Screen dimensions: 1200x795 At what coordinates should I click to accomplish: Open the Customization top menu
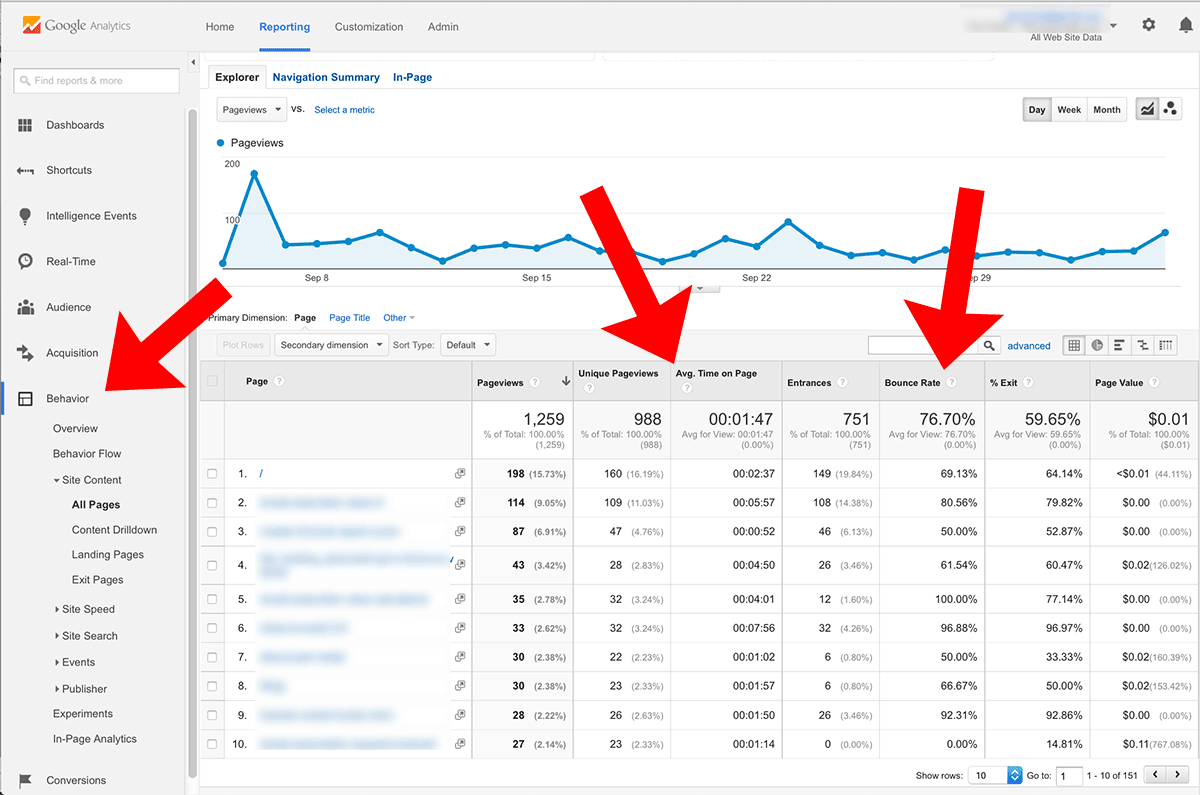click(x=369, y=27)
